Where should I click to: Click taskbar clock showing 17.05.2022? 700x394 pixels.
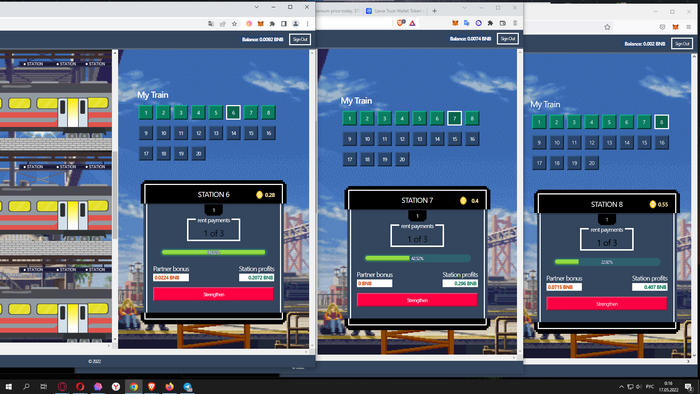coord(668,386)
